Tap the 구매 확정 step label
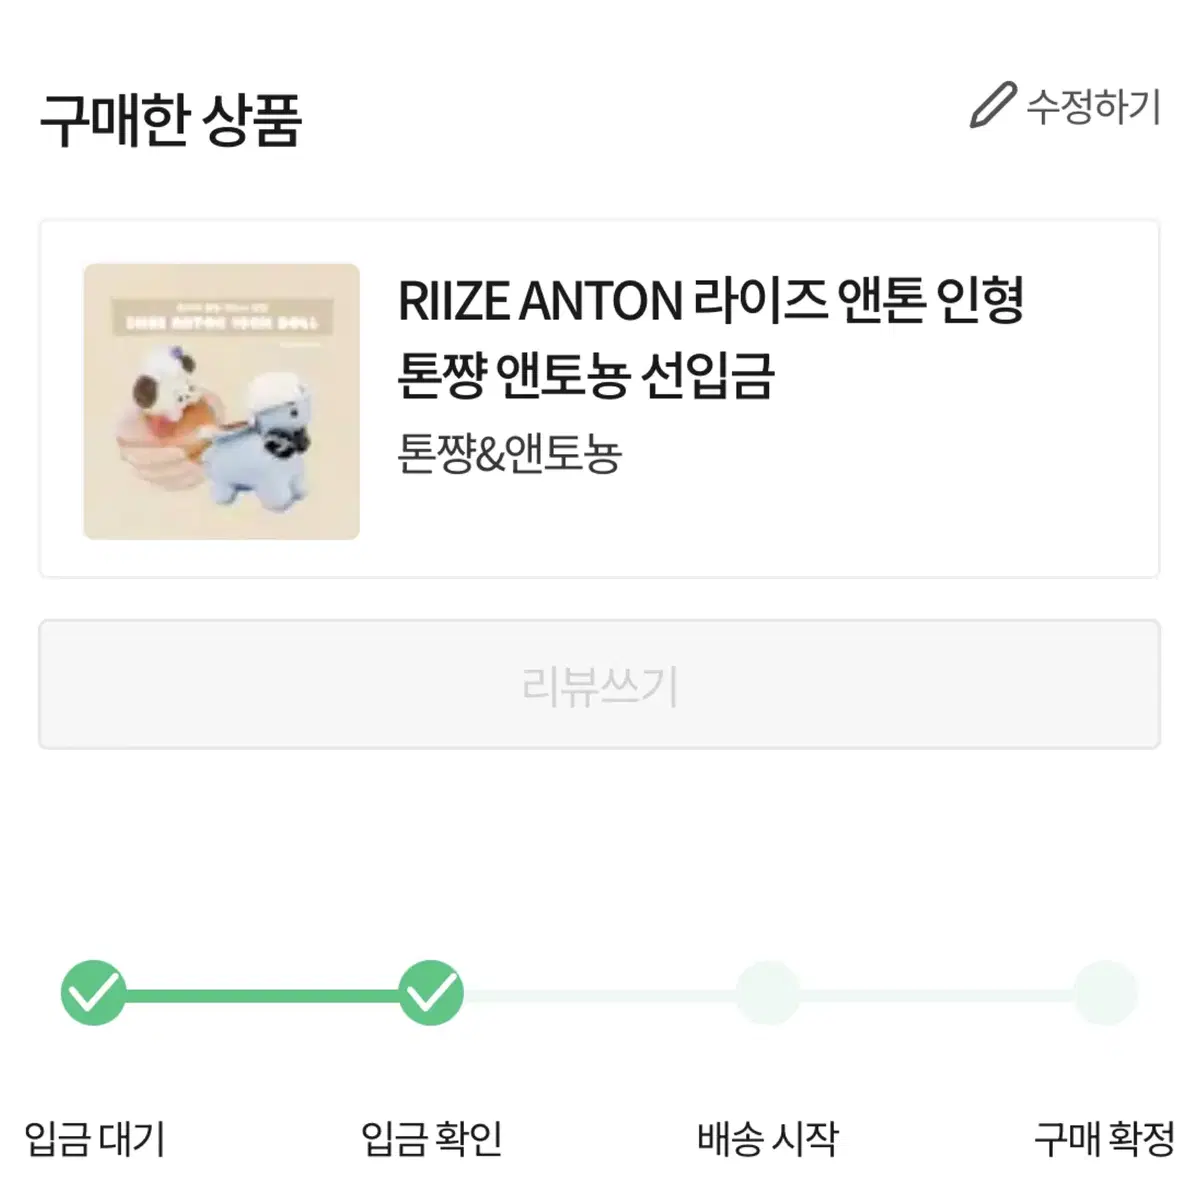Screen dimensions: 1200x1200 click(1105, 1139)
